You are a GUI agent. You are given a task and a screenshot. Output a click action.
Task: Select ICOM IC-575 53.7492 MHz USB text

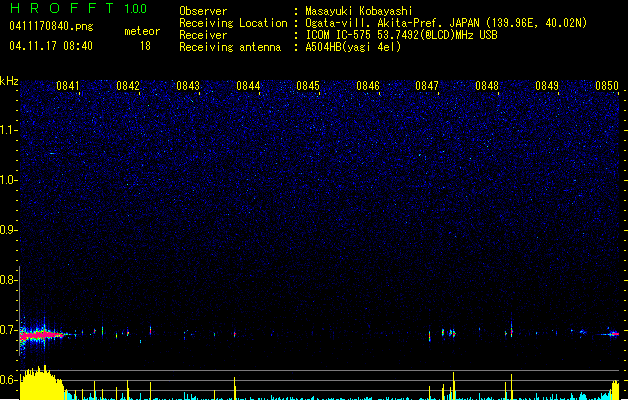(x=402, y=35)
